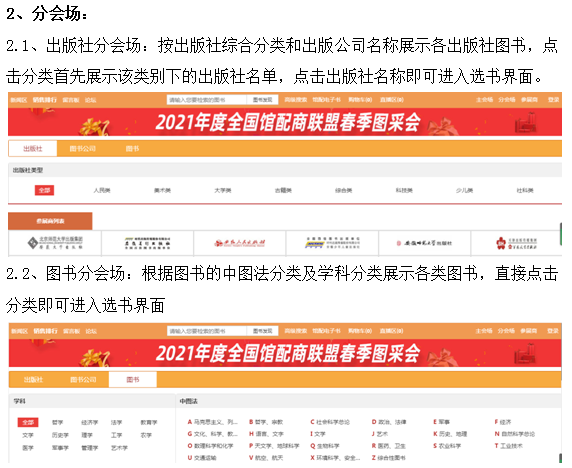This screenshot has width=572, height=468.
Task: Select the highlighted 全部 publisher type filter
Action: tap(45, 190)
